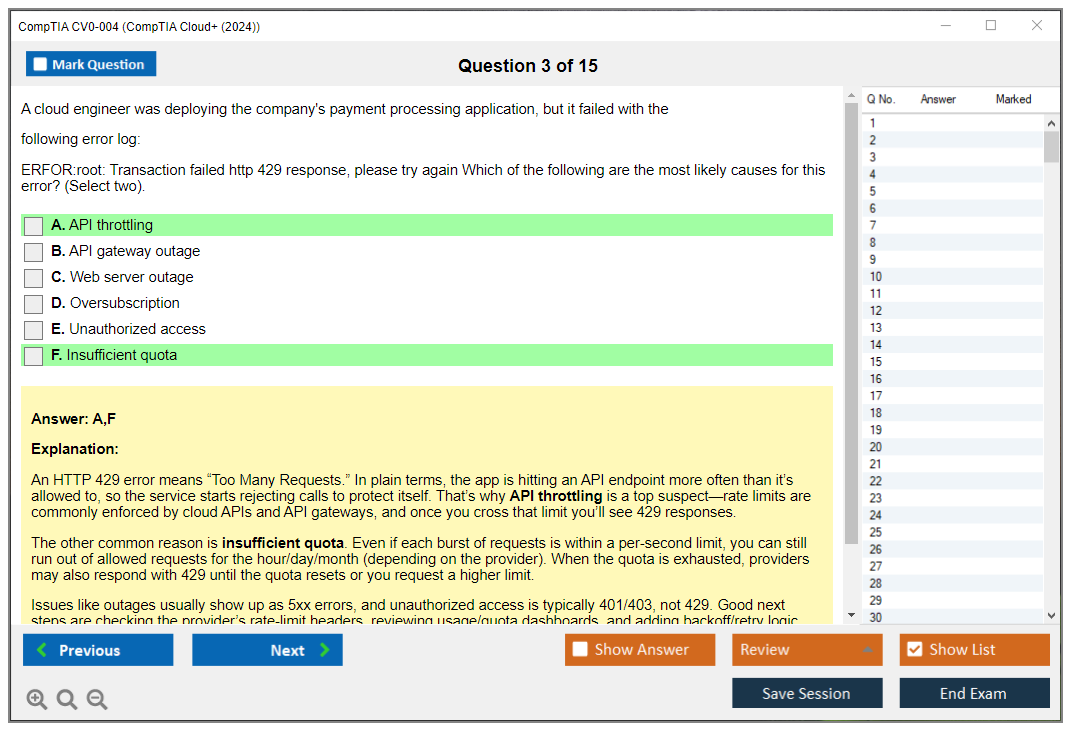Reset zoom with the plain magnifier icon

[x=67, y=699]
